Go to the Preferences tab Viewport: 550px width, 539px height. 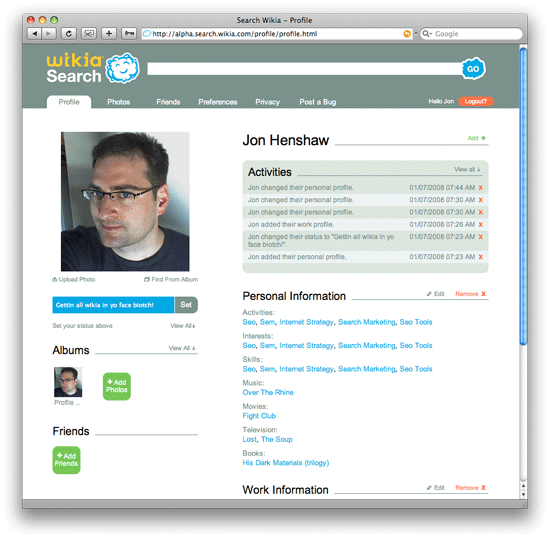coord(217,102)
